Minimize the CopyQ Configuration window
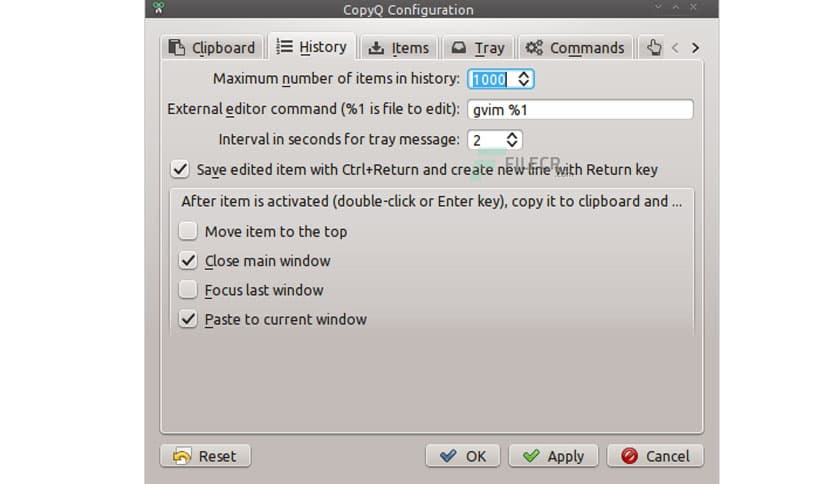Image resolution: width=836 pixels, height=484 pixels. click(x=658, y=7)
